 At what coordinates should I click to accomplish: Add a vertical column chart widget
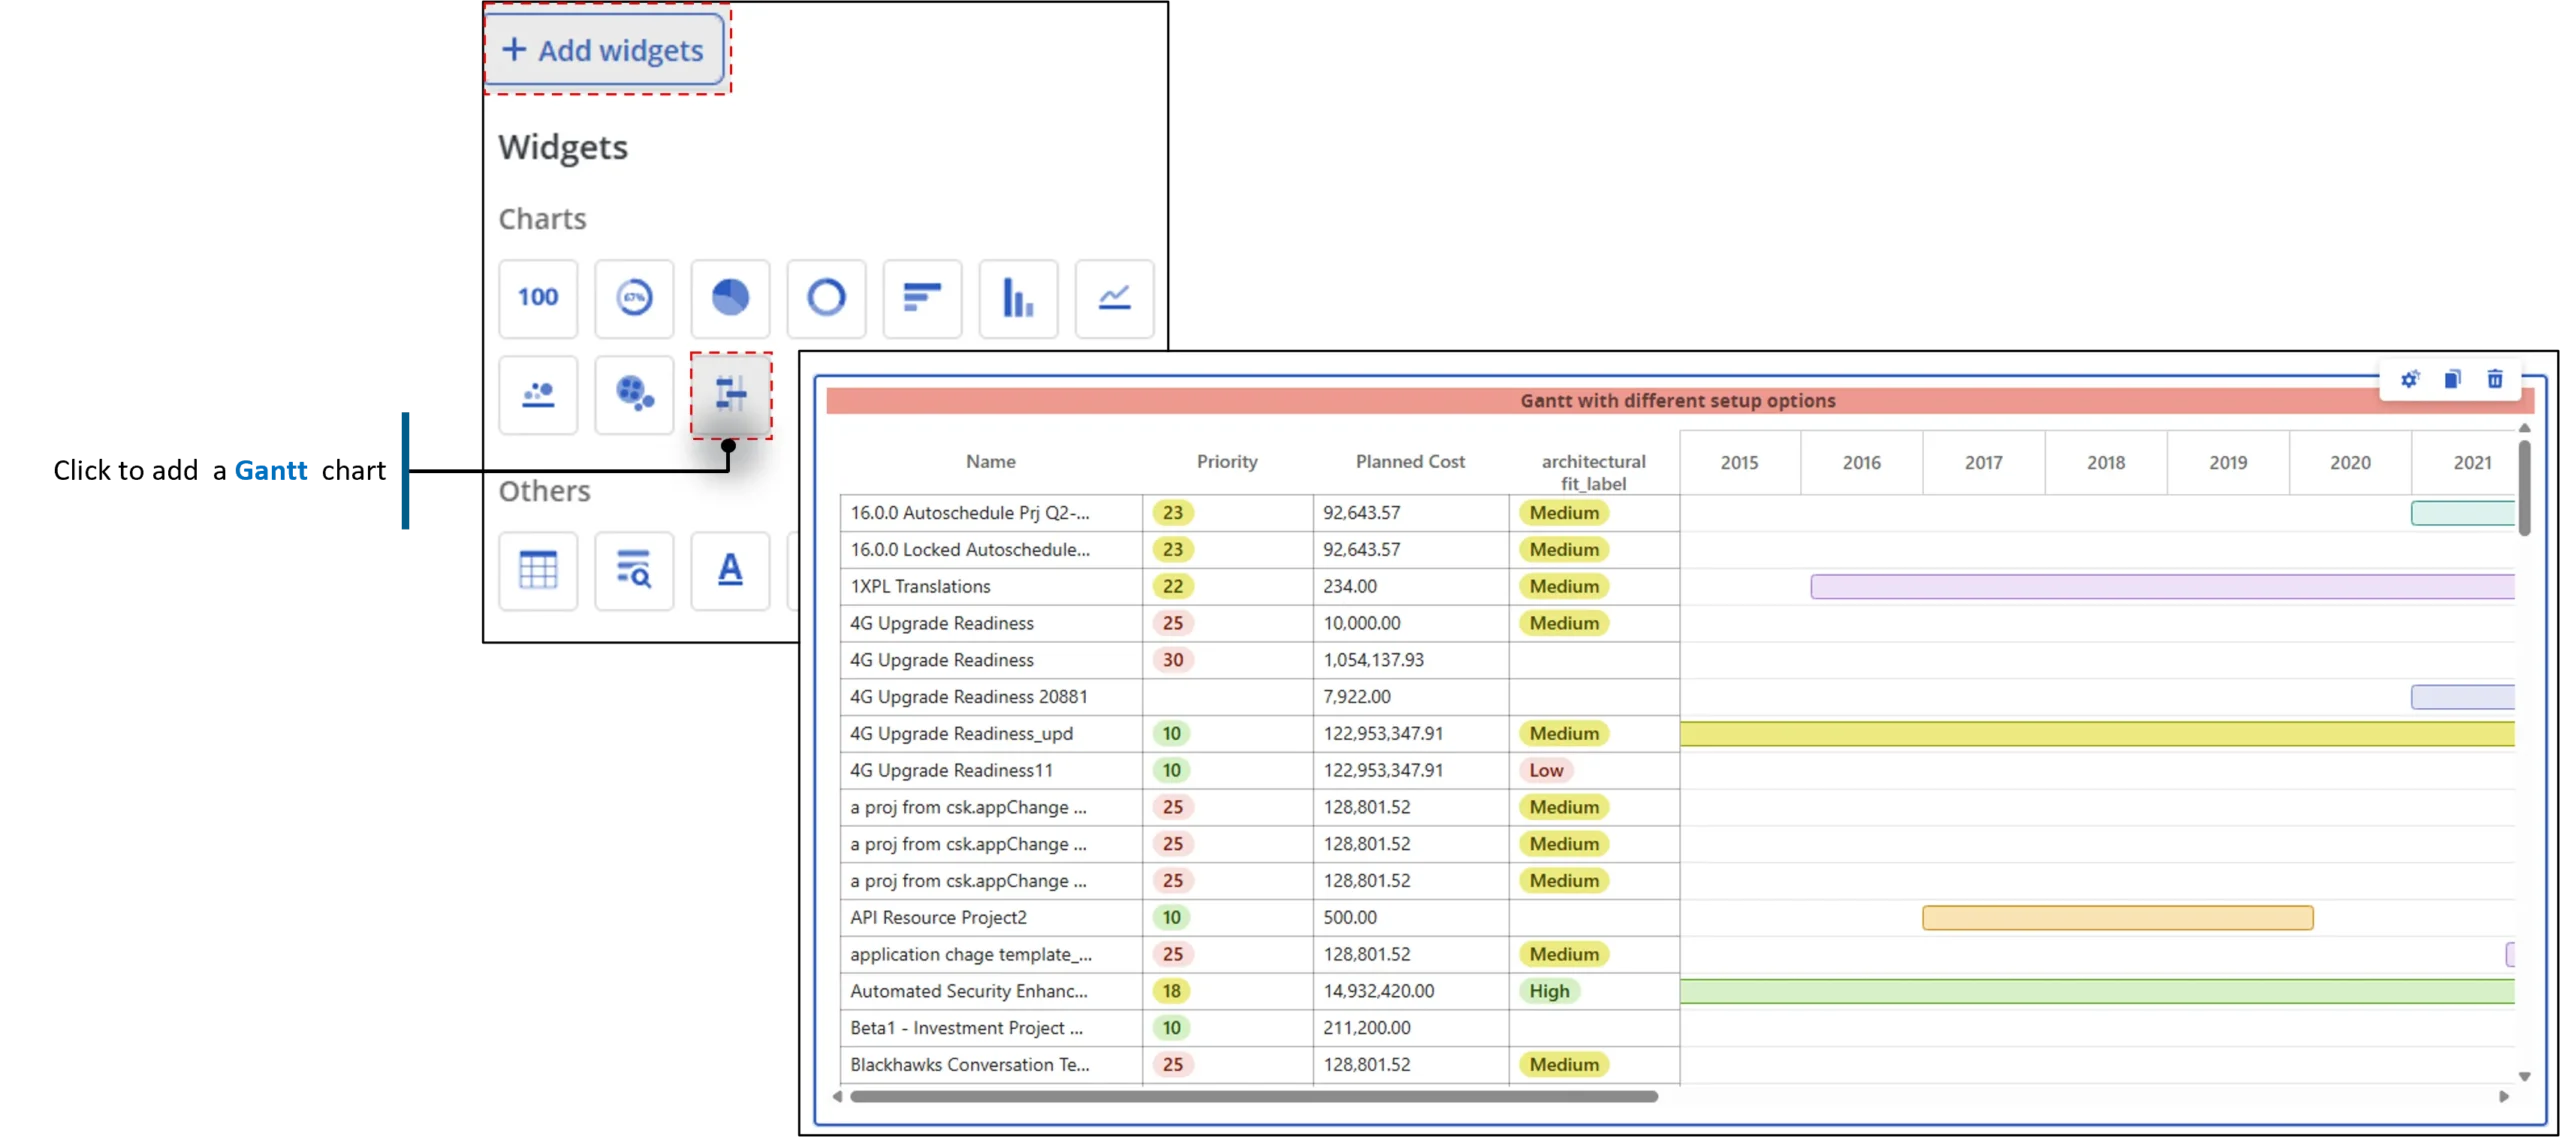(1018, 298)
